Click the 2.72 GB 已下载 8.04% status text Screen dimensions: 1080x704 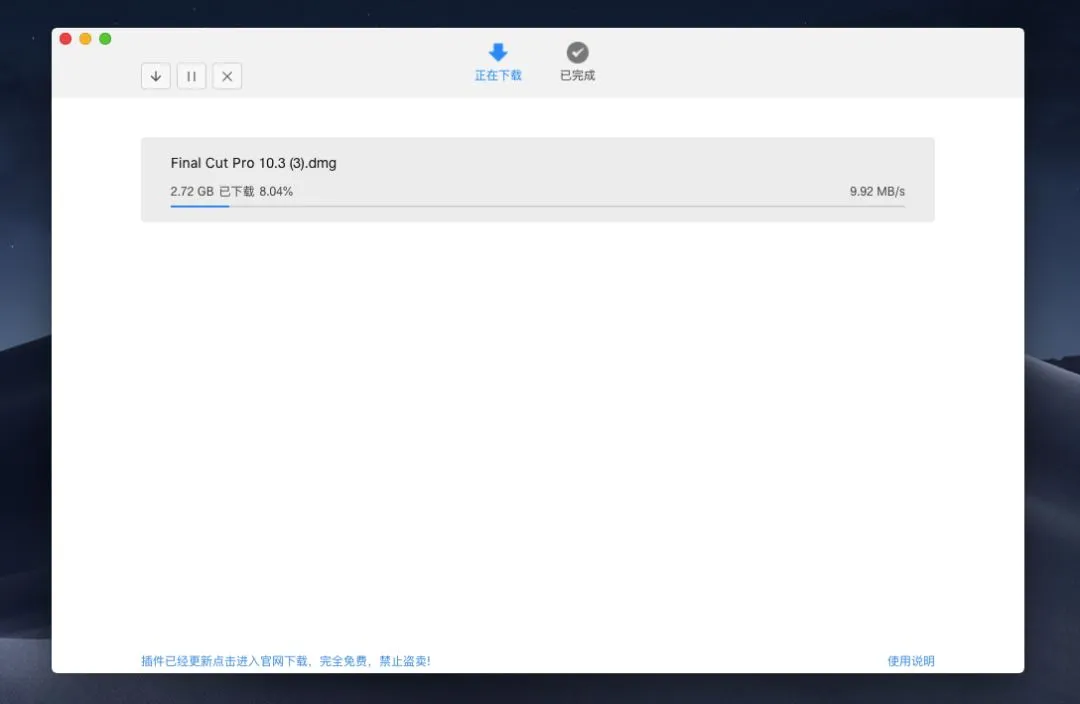click(x=231, y=191)
